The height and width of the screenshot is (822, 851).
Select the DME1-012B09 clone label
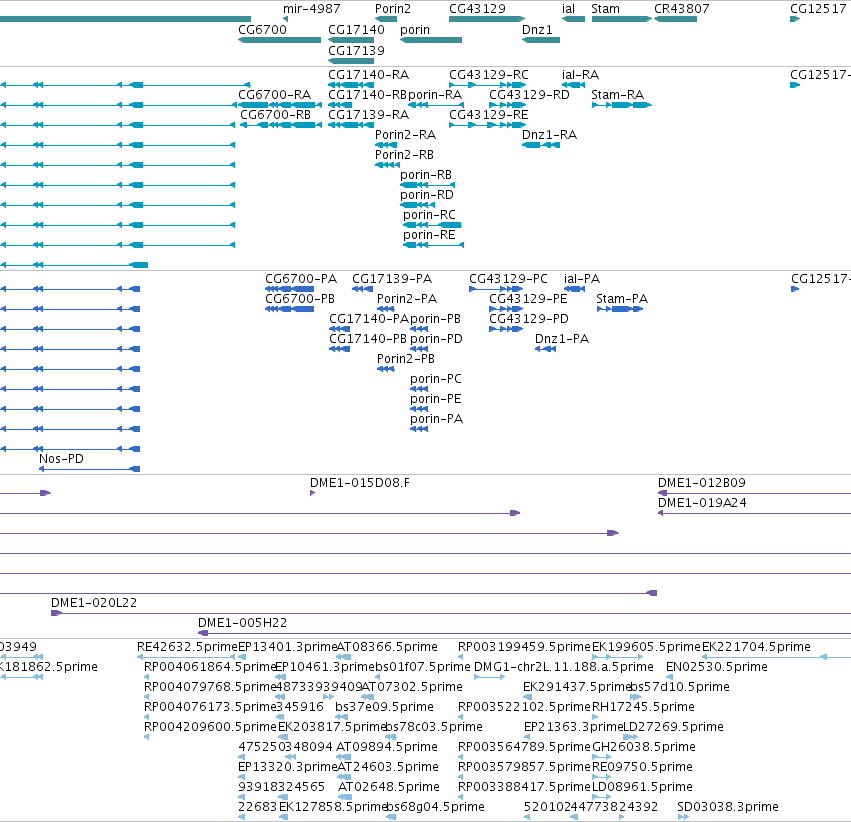701,483
